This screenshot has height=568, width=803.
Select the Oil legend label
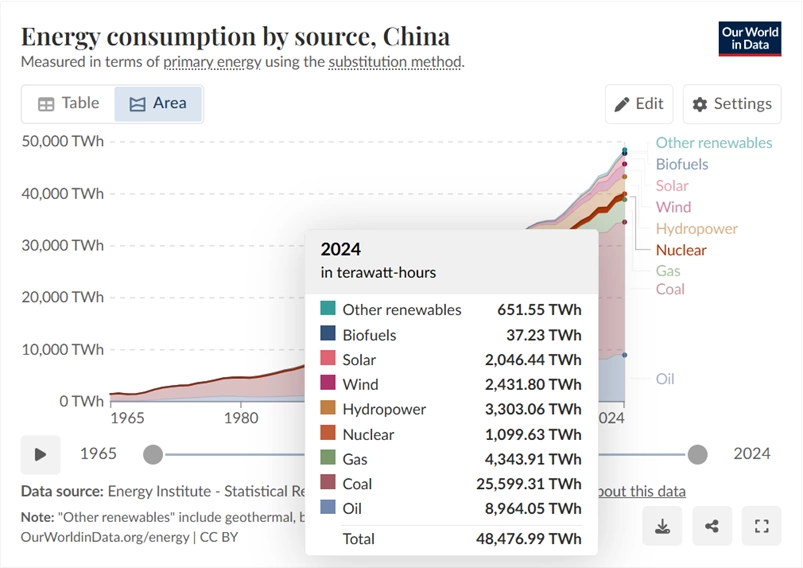pyautogui.click(x=665, y=379)
